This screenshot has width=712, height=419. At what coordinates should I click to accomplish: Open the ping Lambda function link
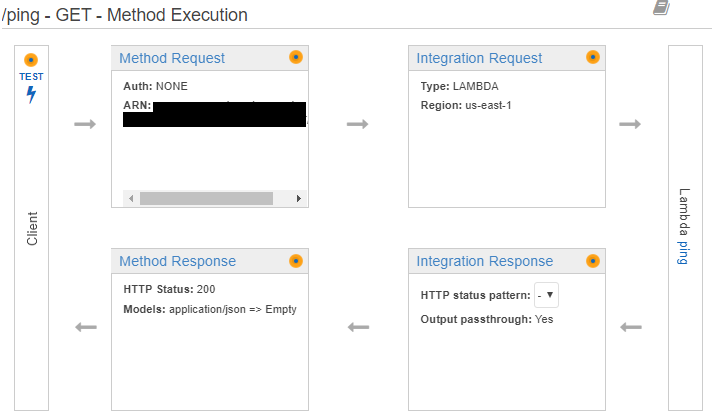tap(684, 251)
